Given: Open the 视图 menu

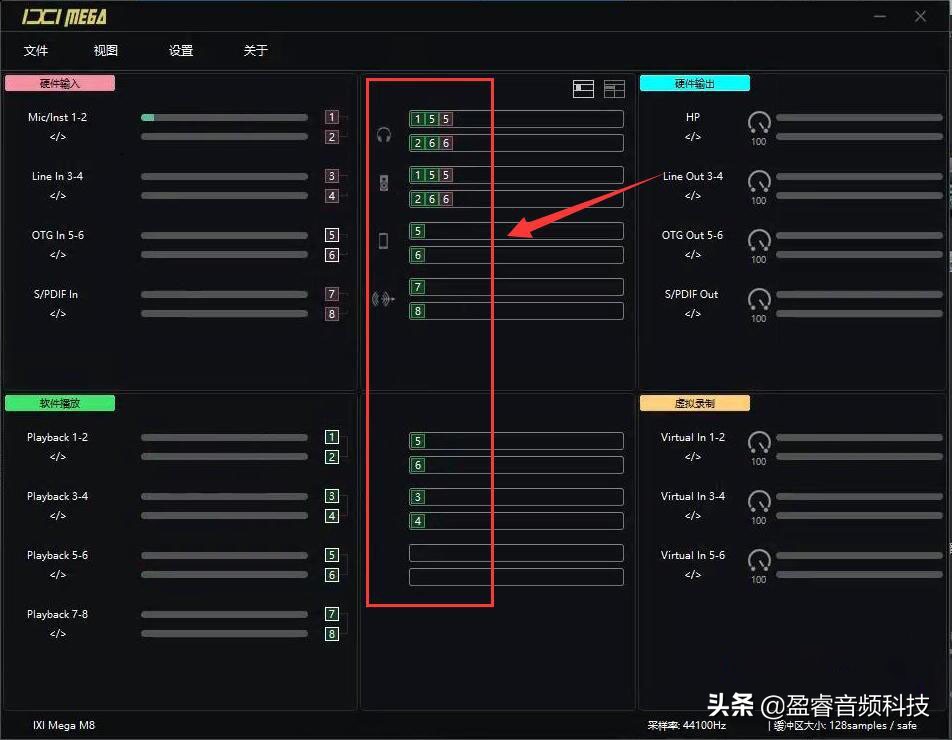Looking at the screenshot, I should click(106, 50).
